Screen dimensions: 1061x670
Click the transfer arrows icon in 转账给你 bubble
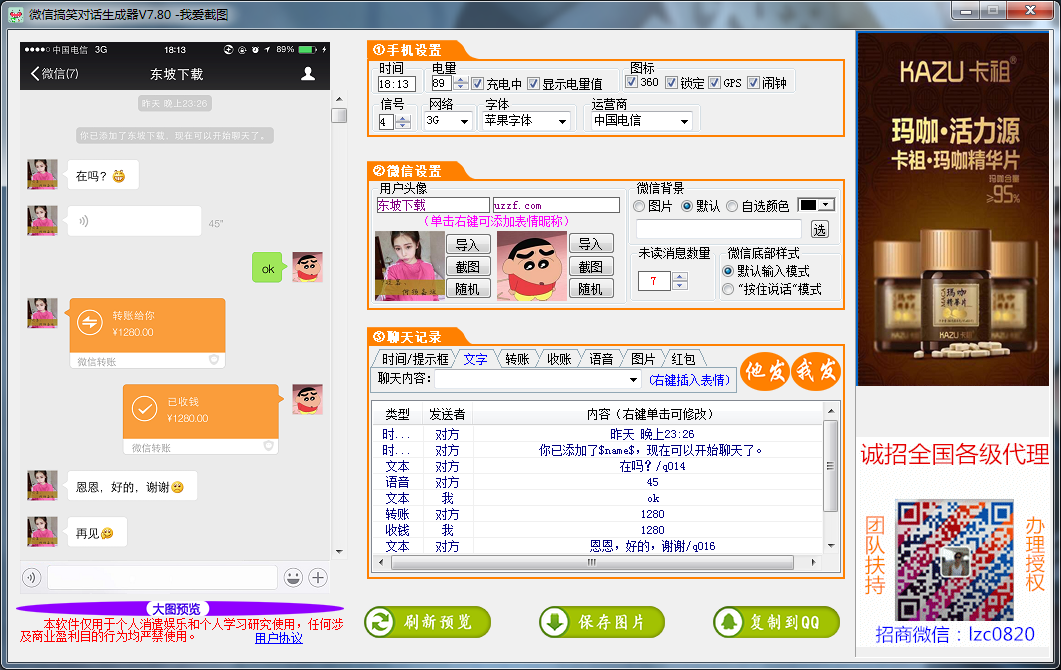(90, 323)
